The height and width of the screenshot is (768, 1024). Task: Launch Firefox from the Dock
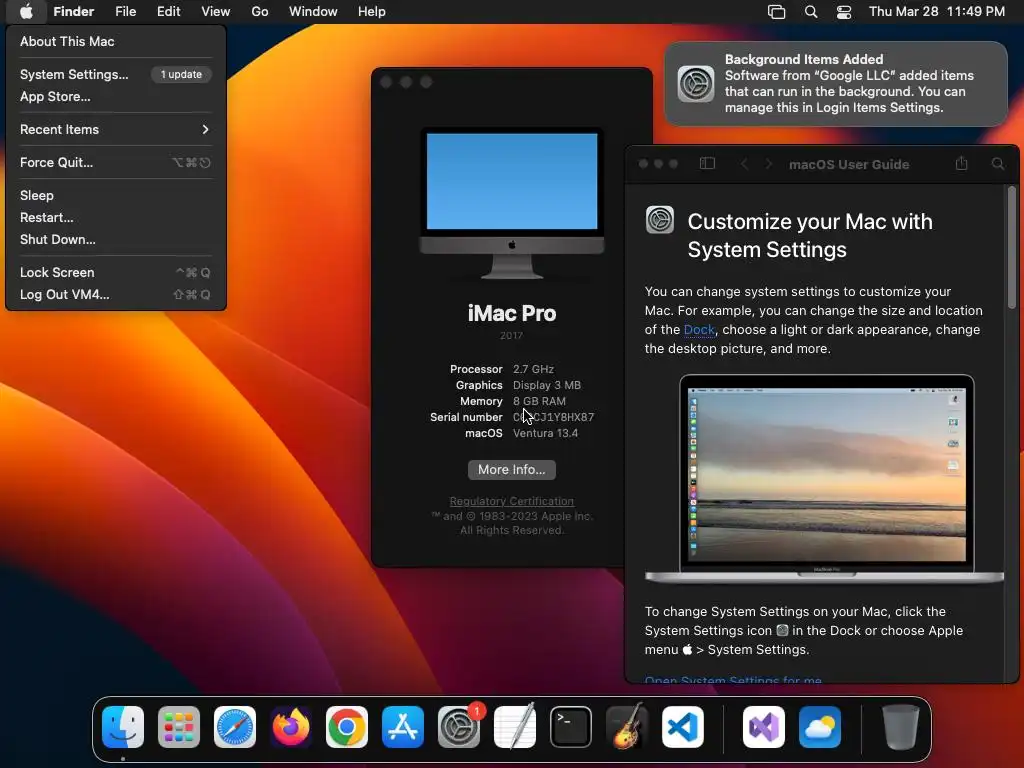point(291,727)
